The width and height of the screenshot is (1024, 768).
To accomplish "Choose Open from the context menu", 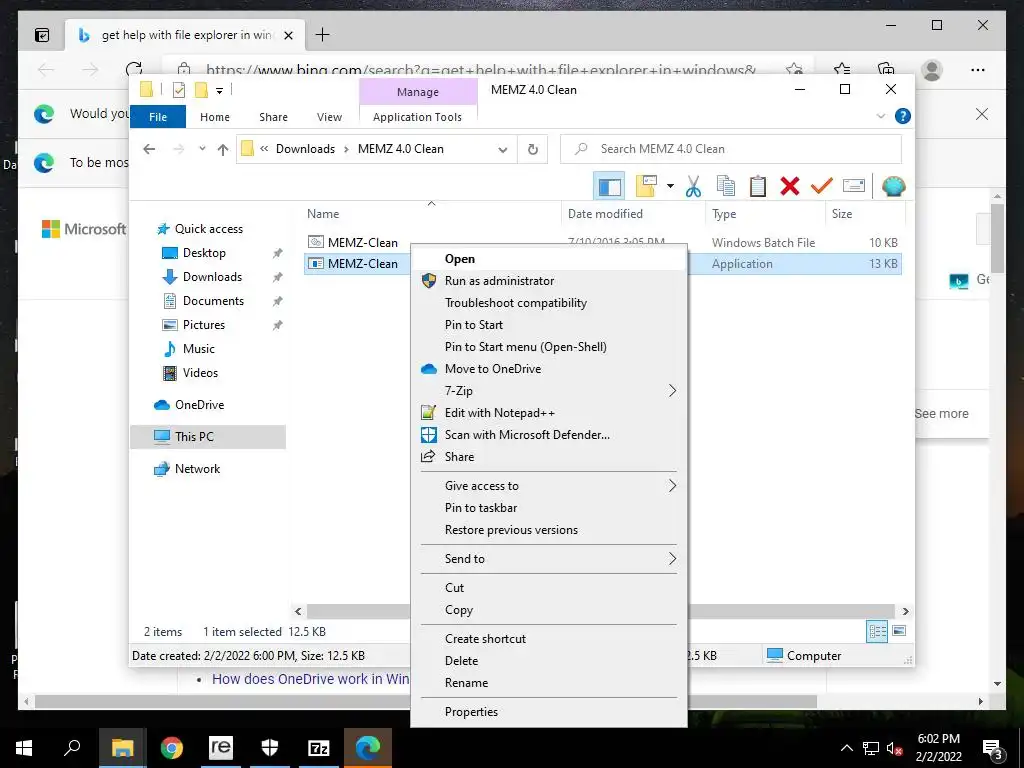I will coord(549,259).
